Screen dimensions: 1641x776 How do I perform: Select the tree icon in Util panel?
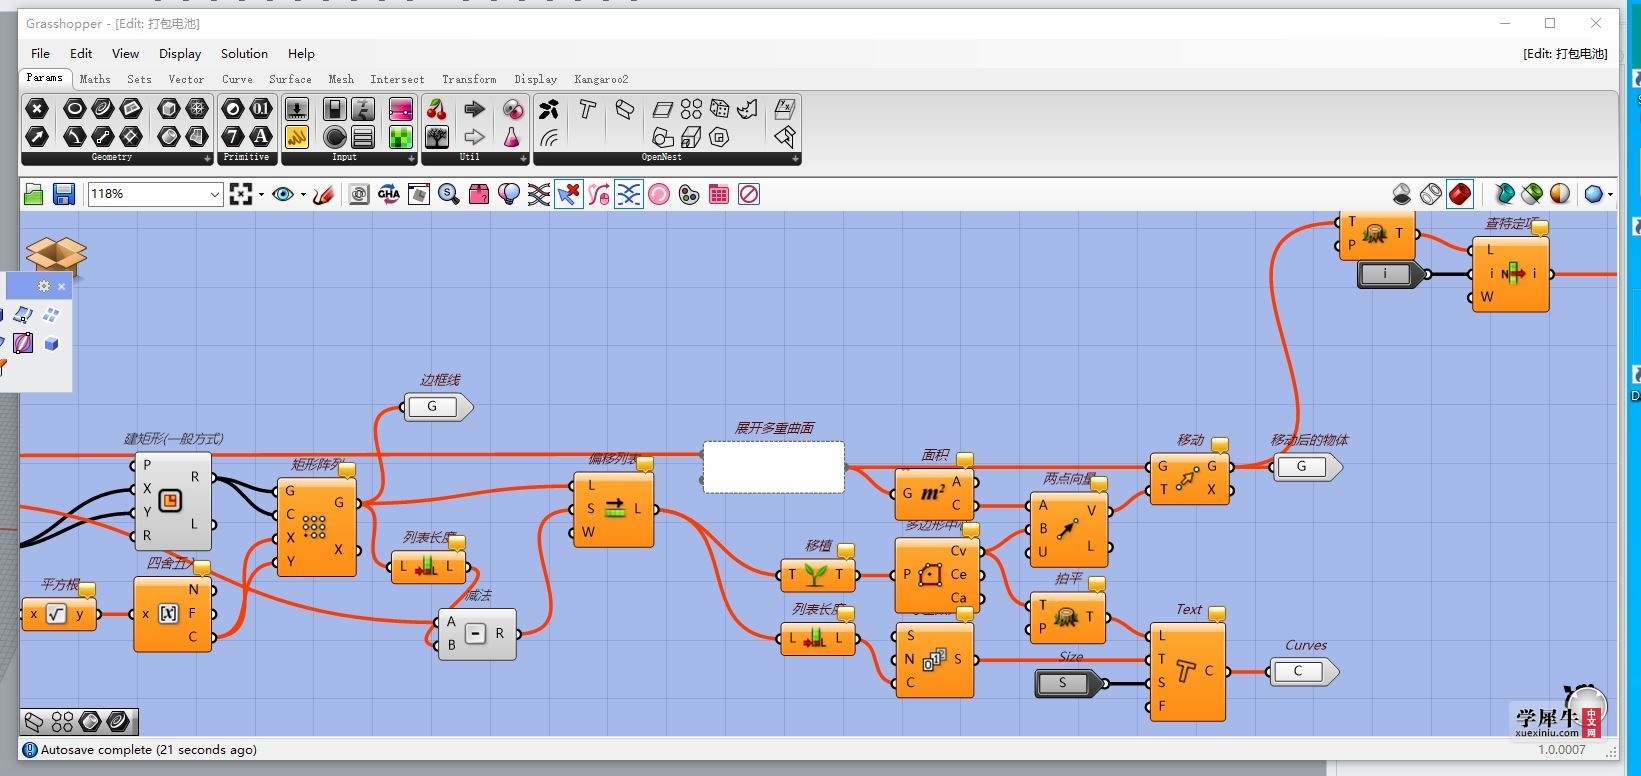click(x=437, y=136)
